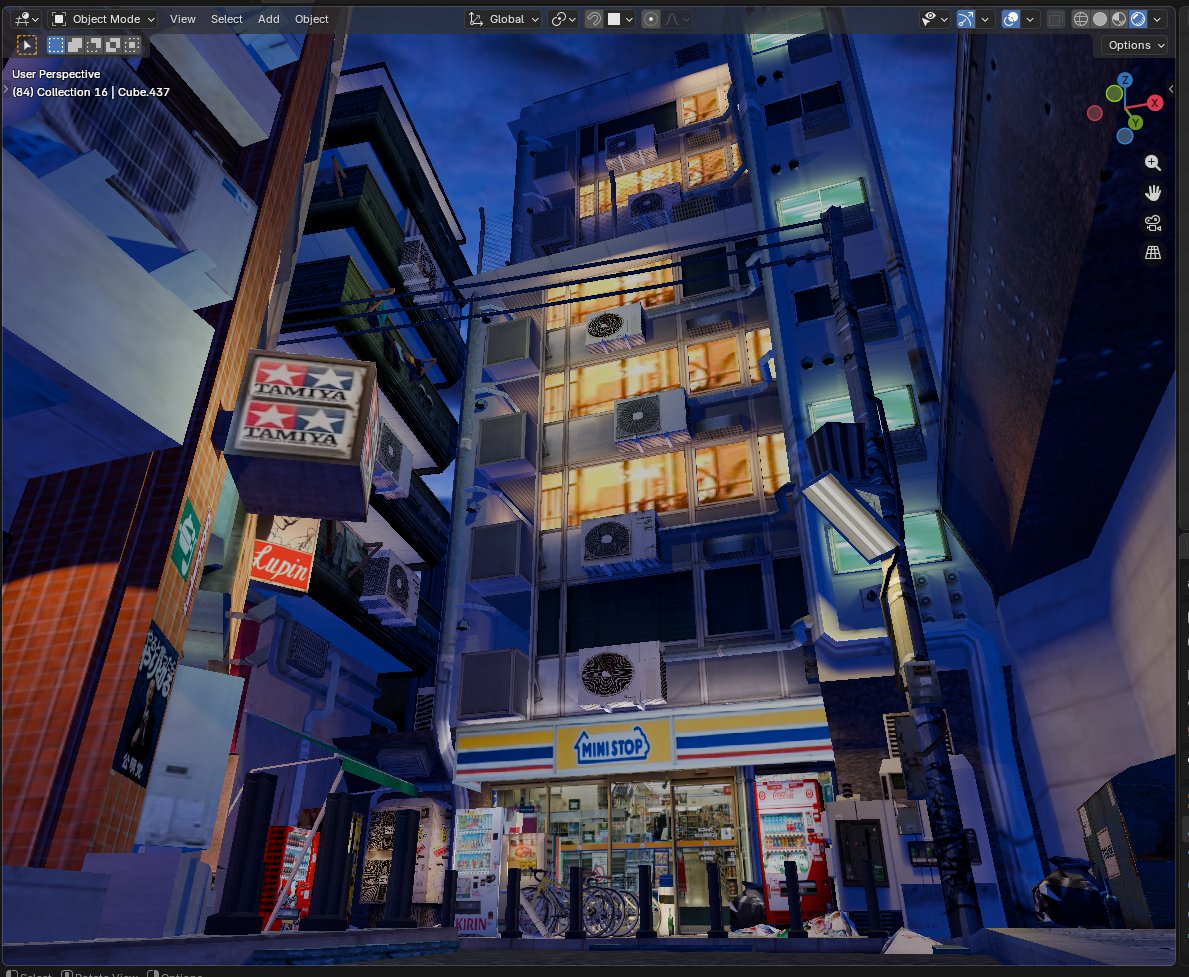This screenshot has width=1189, height=977.
Task: Select the KIRIN vending machine
Action: click(x=476, y=872)
